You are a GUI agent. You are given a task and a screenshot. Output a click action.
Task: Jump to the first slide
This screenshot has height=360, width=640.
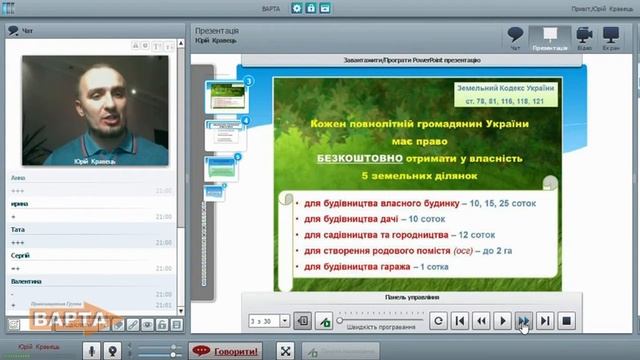tap(460, 321)
